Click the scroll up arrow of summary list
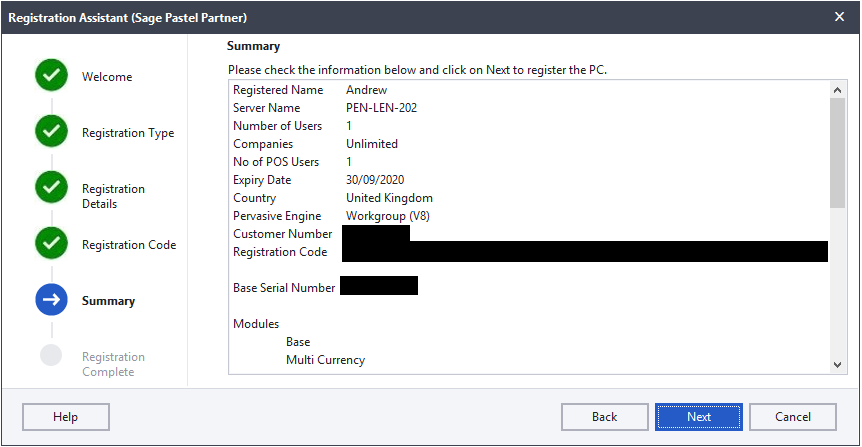862x447 pixels. click(837, 90)
